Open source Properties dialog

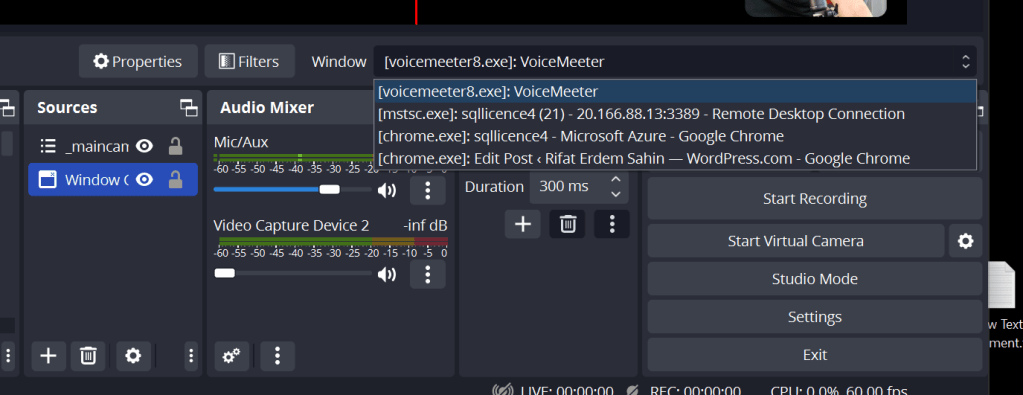click(x=138, y=61)
